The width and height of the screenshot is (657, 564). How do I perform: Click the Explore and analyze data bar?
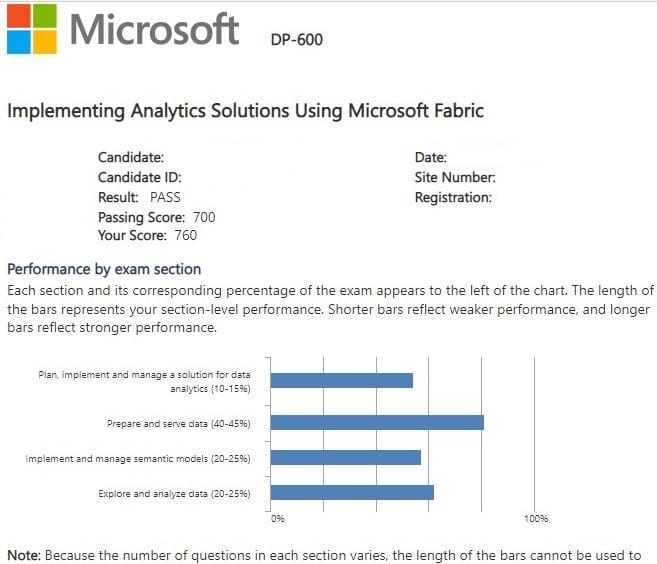(x=352, y=493)
